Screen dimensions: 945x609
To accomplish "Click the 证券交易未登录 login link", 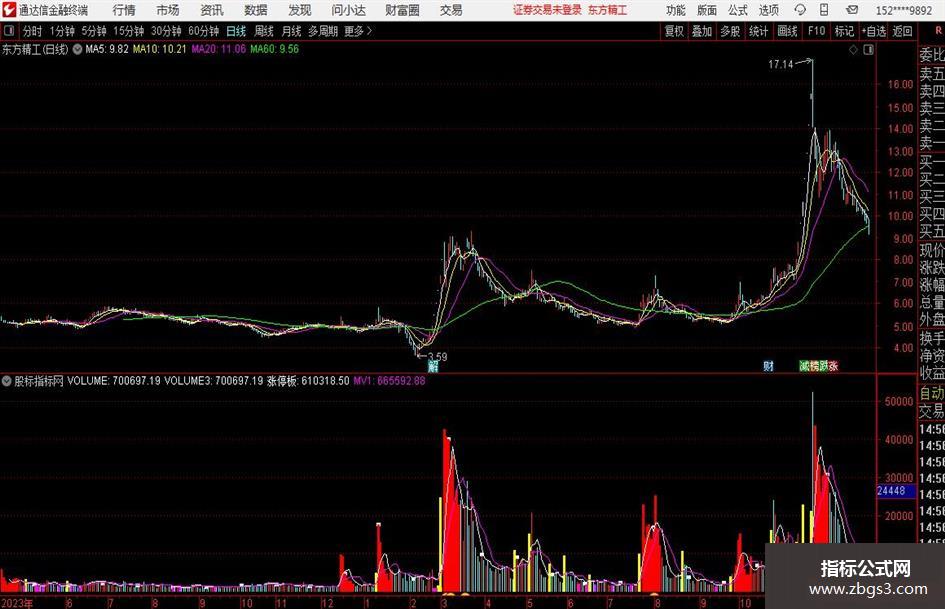I will (x=547, y=10).
